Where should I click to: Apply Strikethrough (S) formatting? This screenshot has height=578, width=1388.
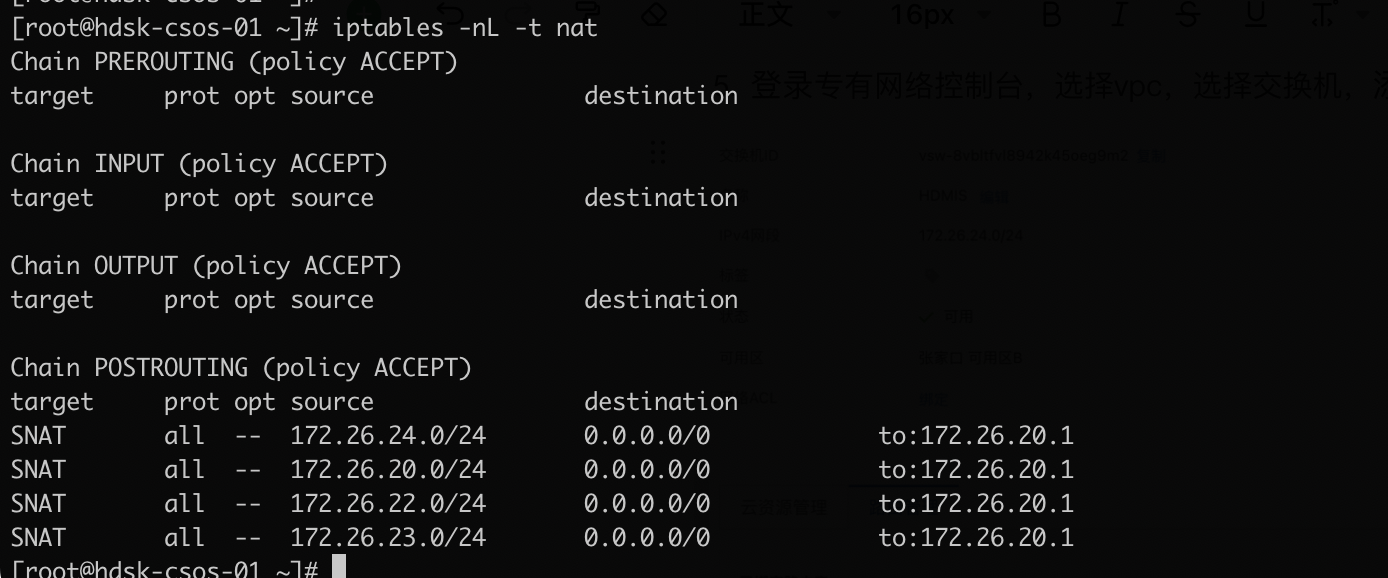click(1188, 14)
